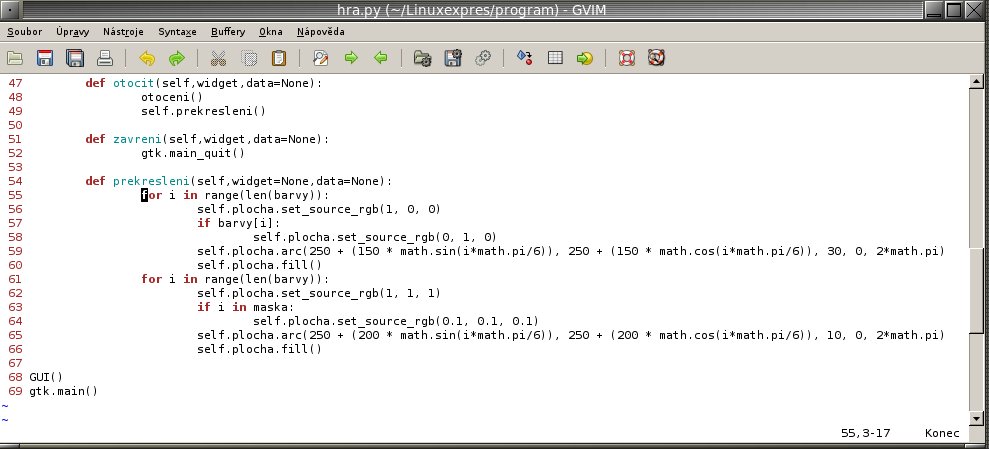The width and height of the screenshot is (989, 449).
Task: Click 'gtk.main()' on line 69
Action: pos(64,391)
